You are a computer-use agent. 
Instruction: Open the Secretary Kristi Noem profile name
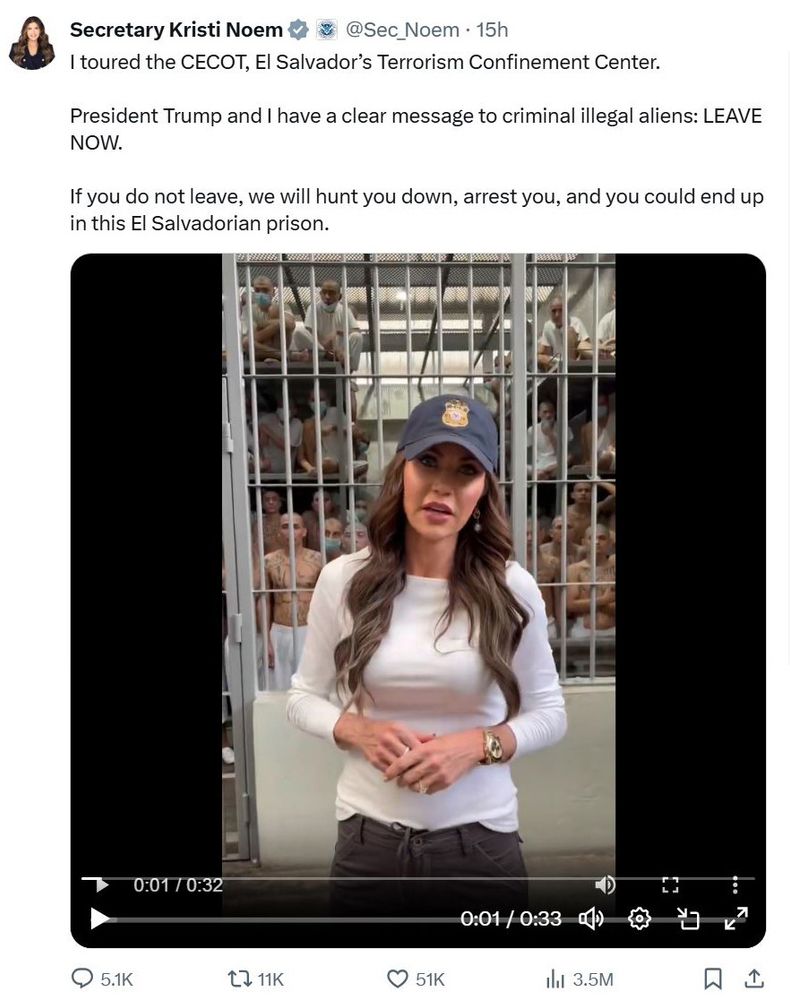click(x=176, y=29)
